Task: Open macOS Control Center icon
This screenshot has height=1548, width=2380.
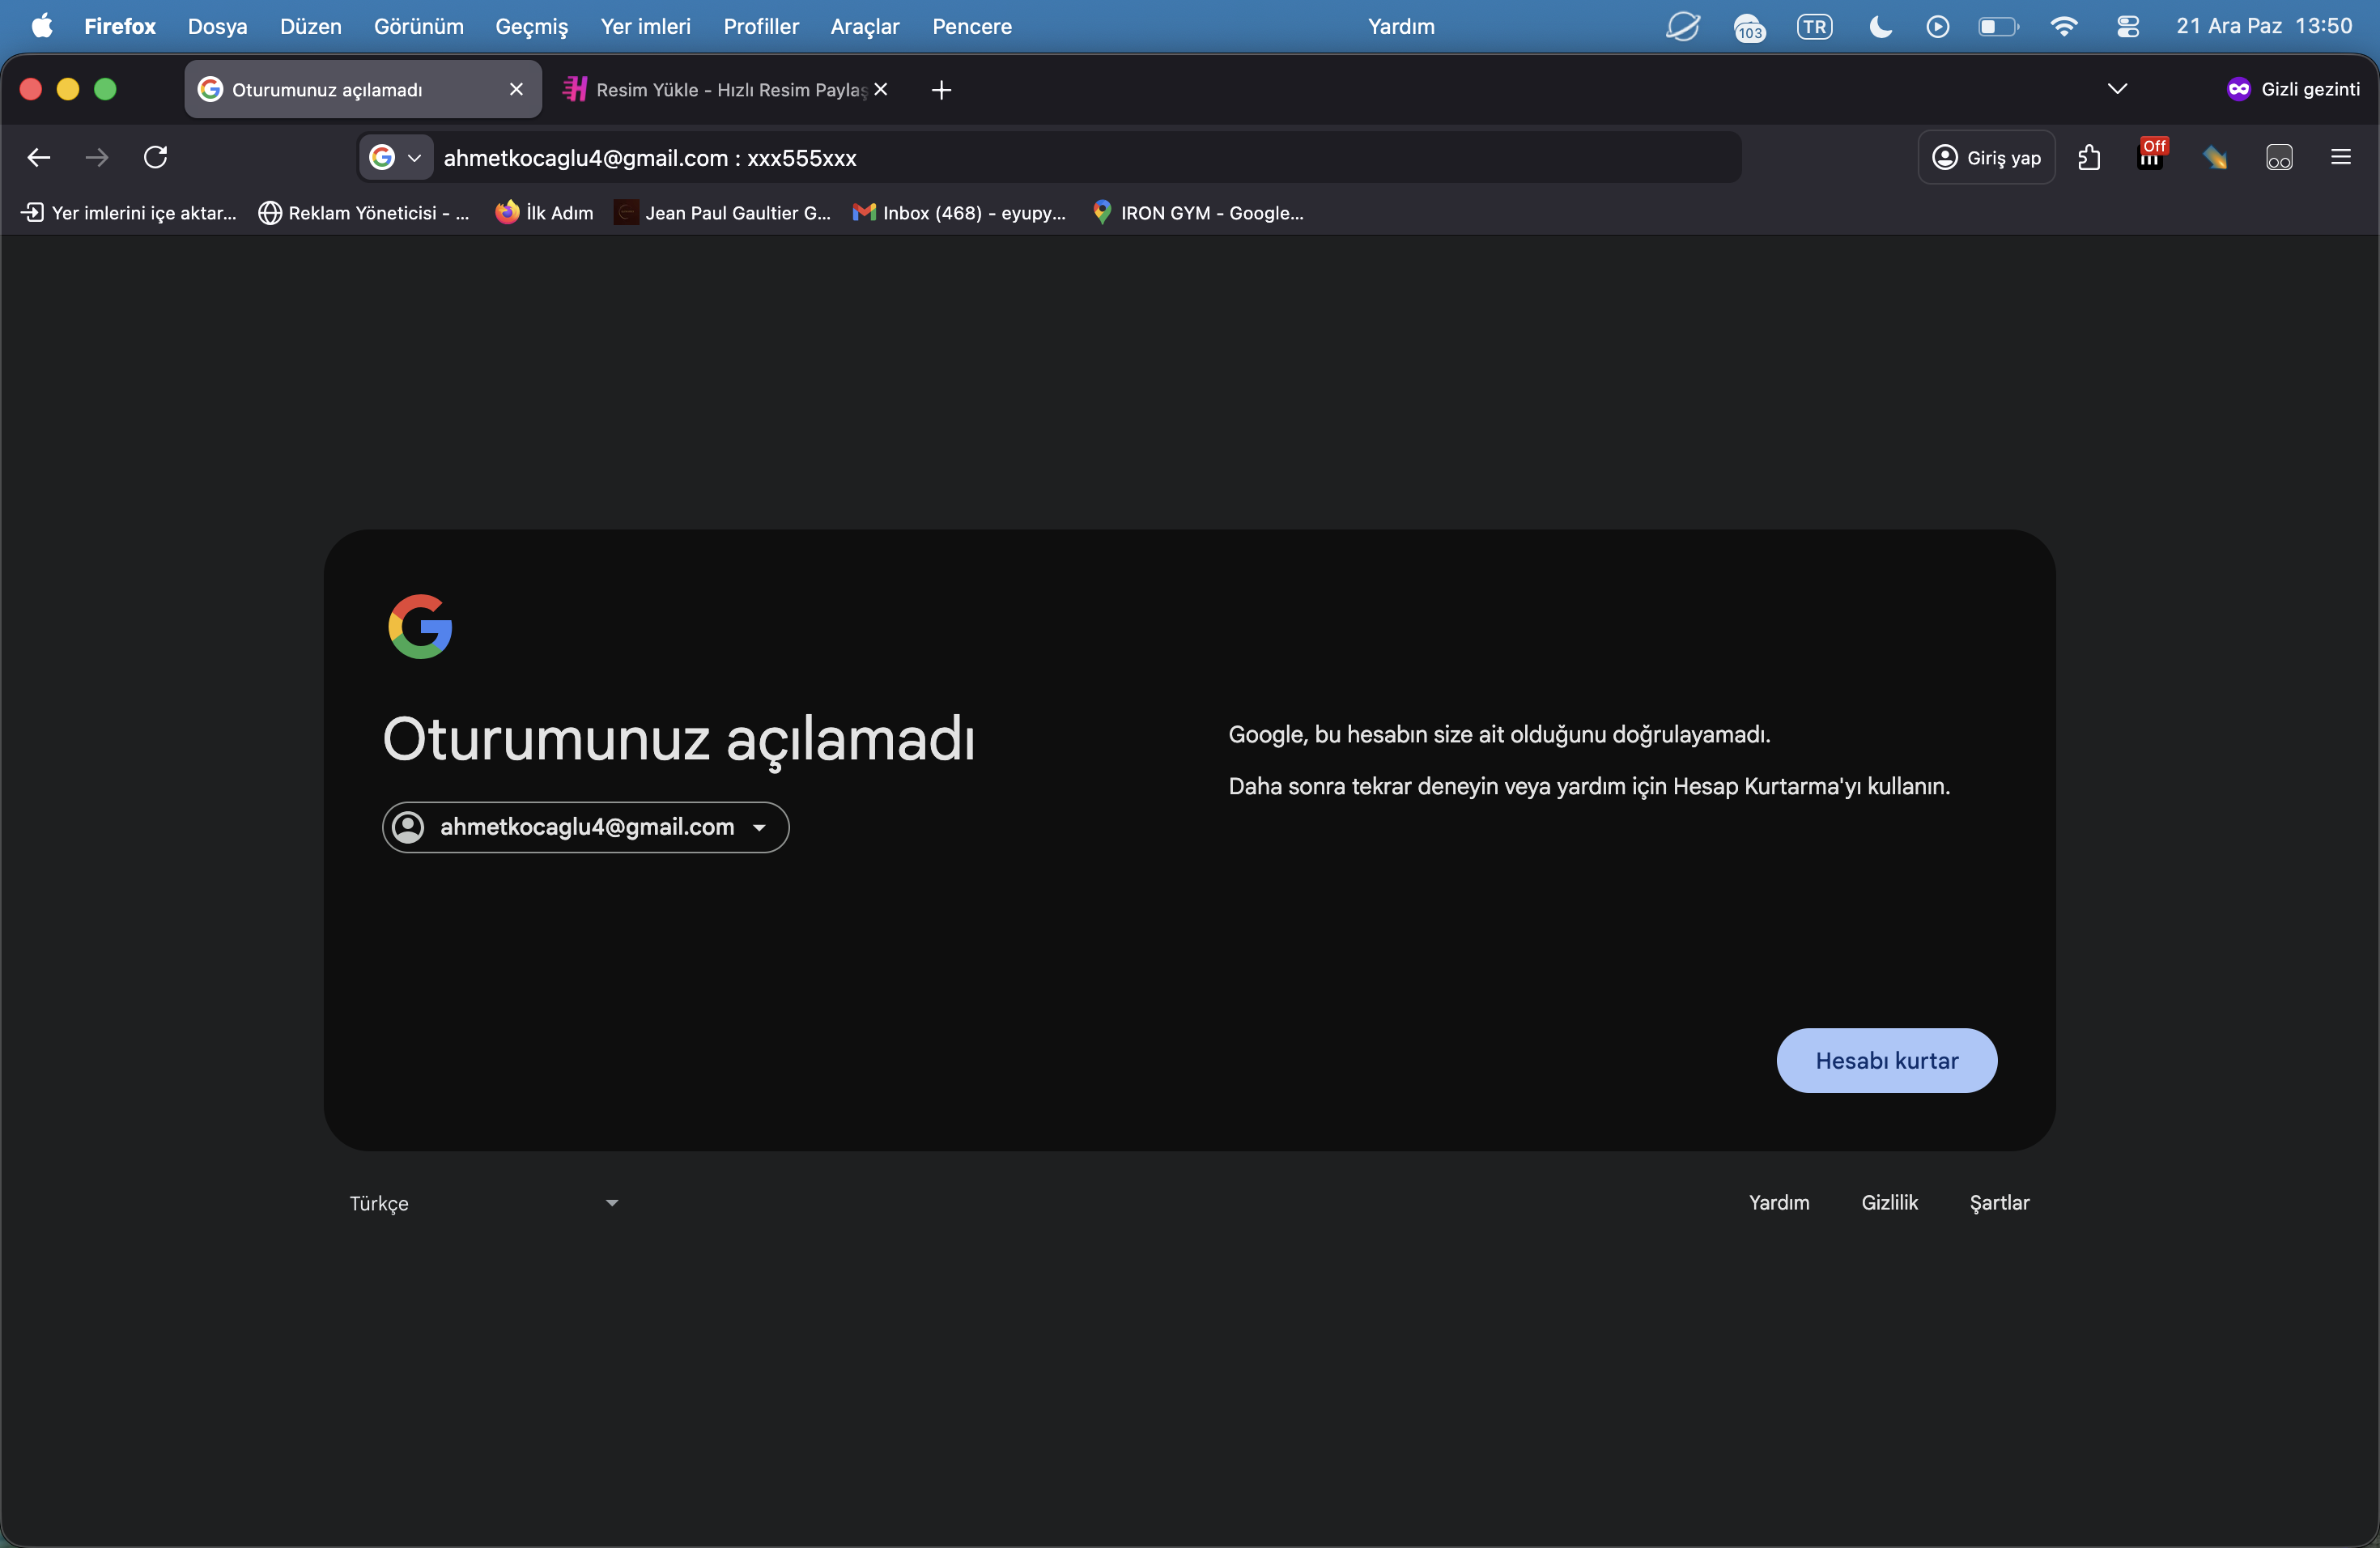Action: coord(2127,26)
